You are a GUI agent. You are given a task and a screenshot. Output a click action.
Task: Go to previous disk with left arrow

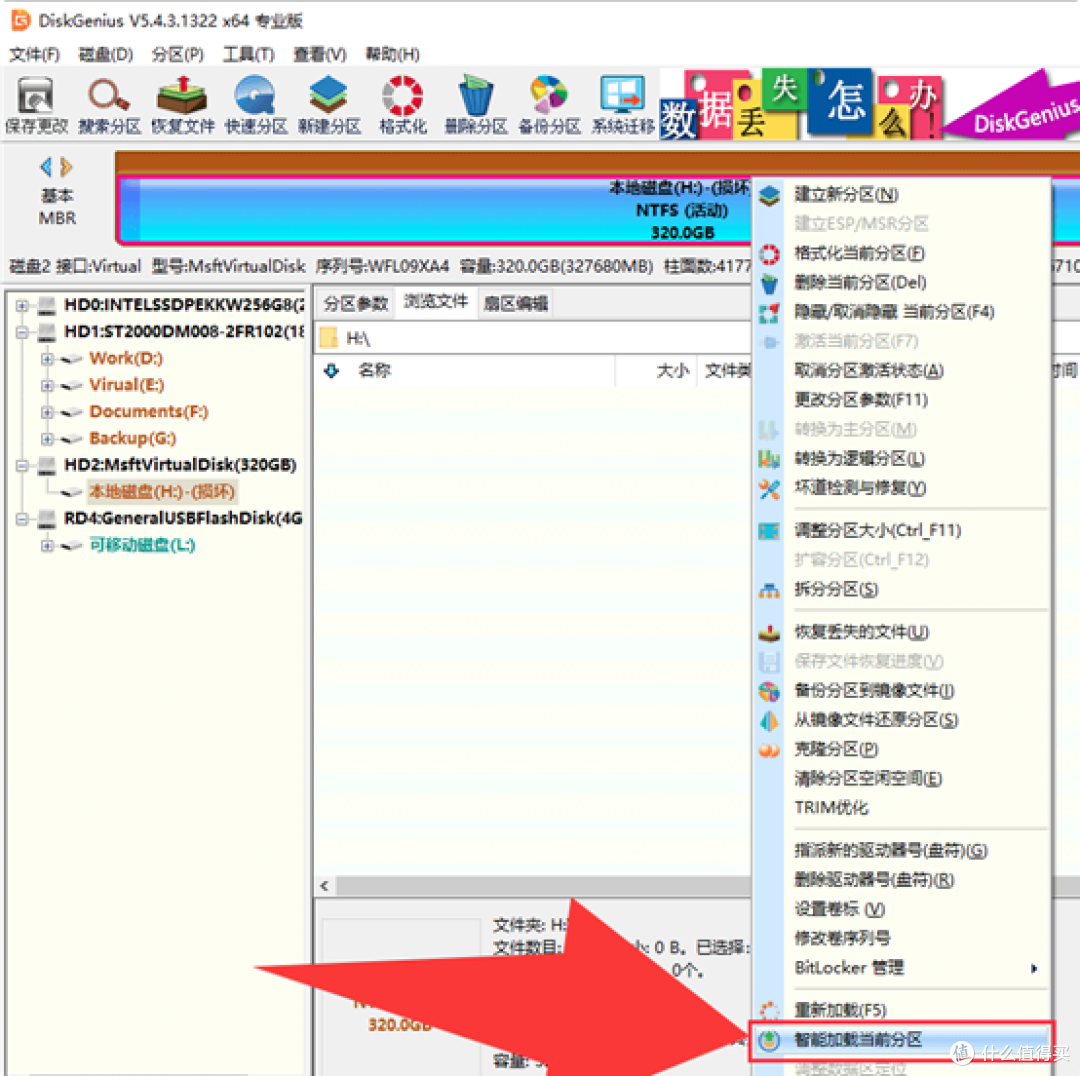(45, 167)
